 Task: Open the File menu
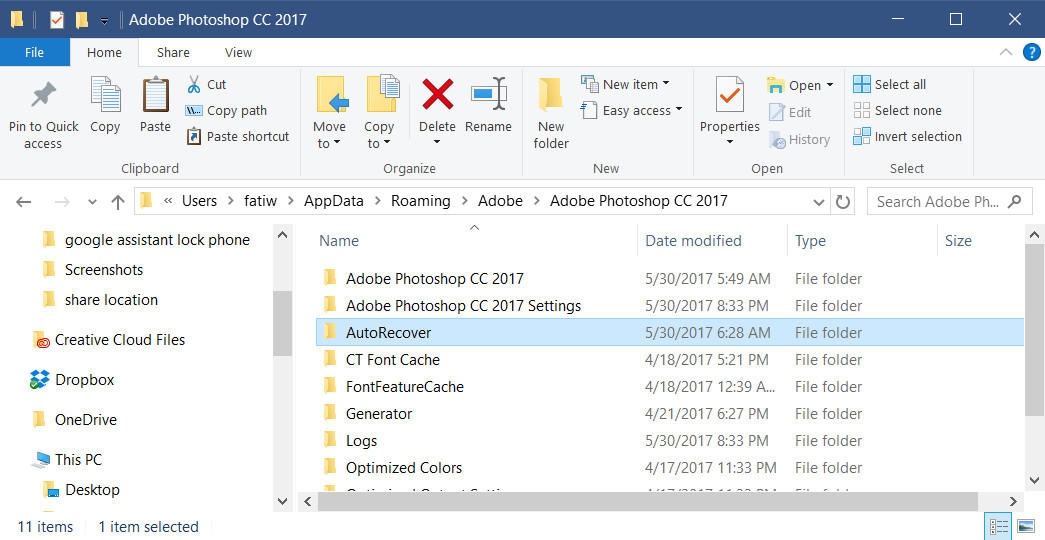[x=35, y=53]
